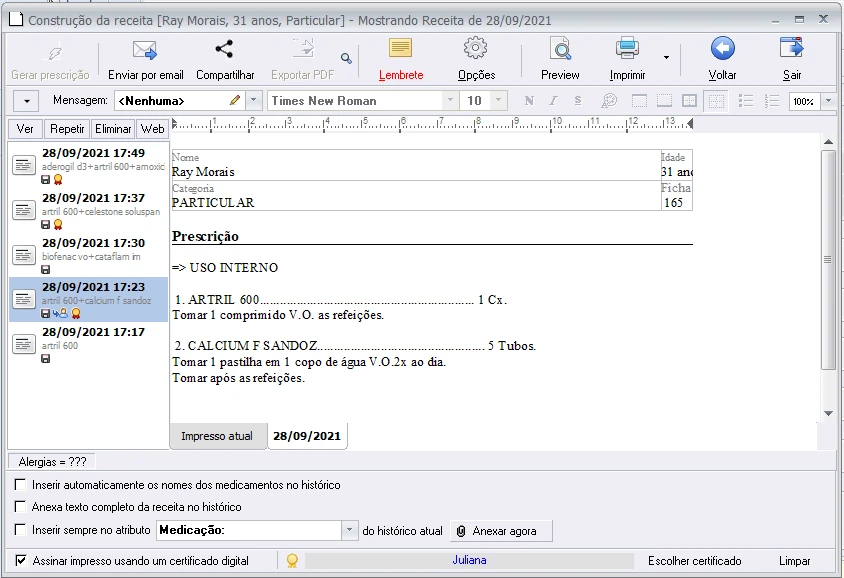
Task: Click the ARTRIL 600 prescription line
Action: click(x=340, y=300)
